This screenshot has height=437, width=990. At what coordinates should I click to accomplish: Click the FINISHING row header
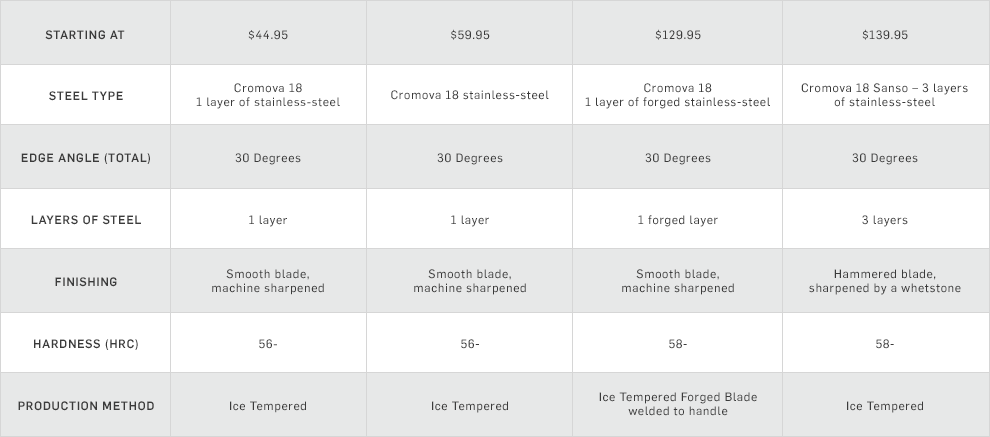click(86, 282)
